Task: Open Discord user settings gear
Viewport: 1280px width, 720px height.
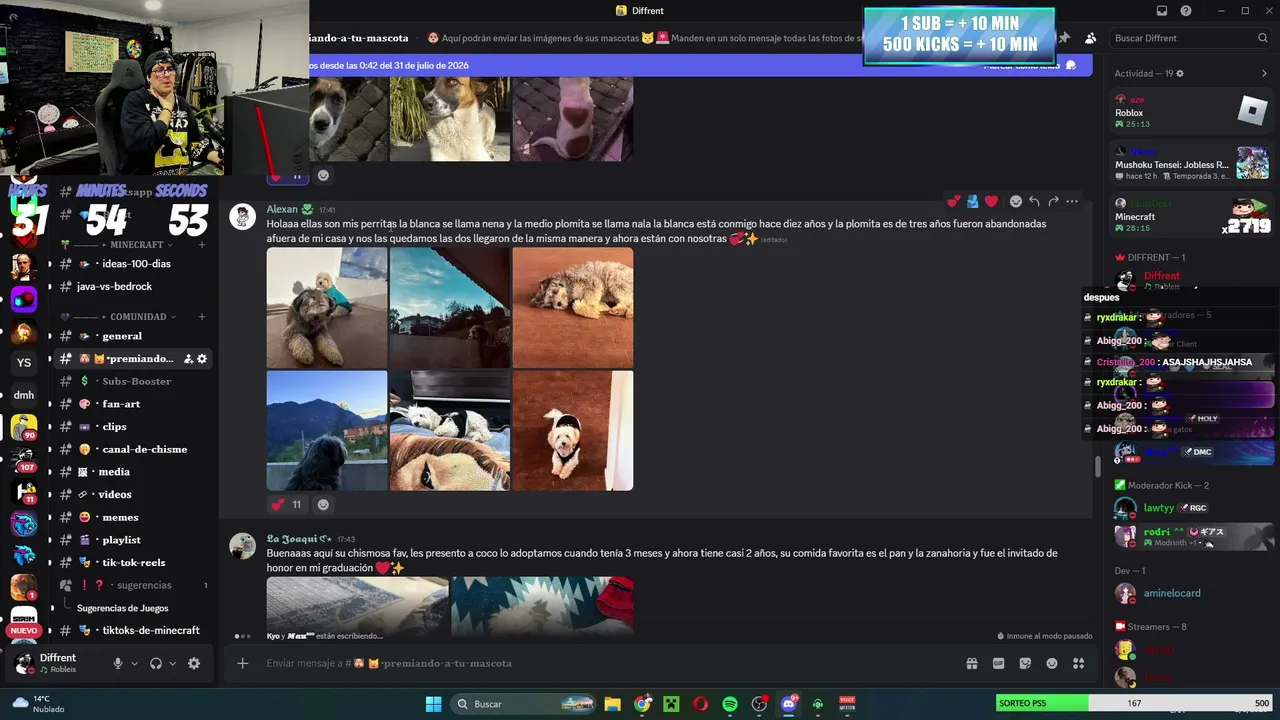Action: point(194,663)
